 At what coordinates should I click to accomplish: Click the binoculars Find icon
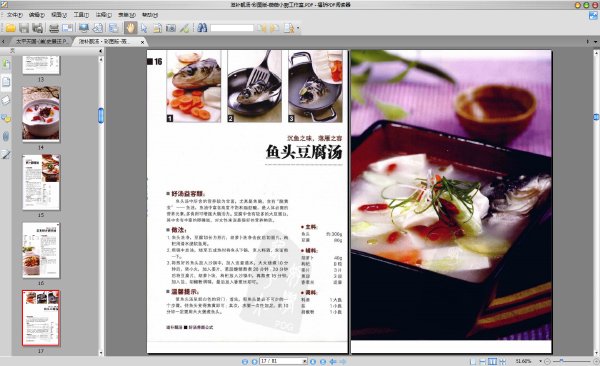click(202, 28)
